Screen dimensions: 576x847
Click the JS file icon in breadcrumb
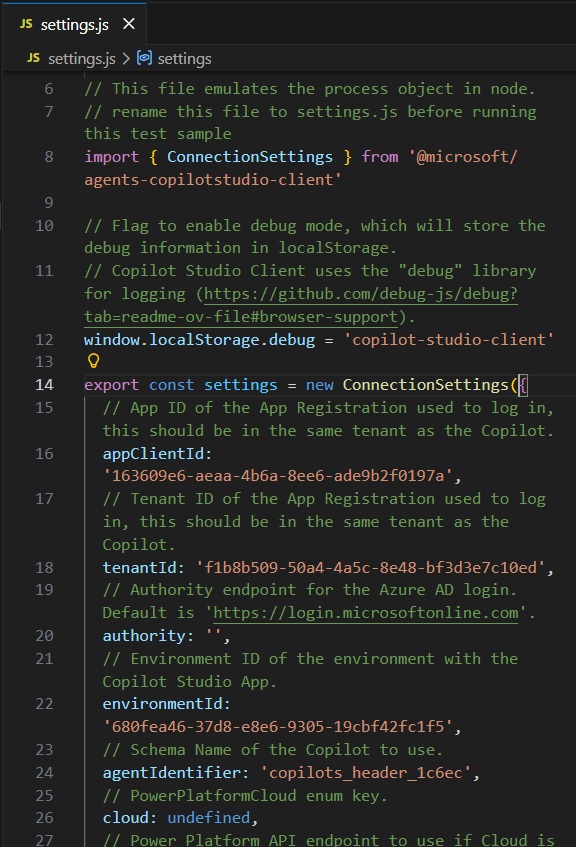[34, 58]
